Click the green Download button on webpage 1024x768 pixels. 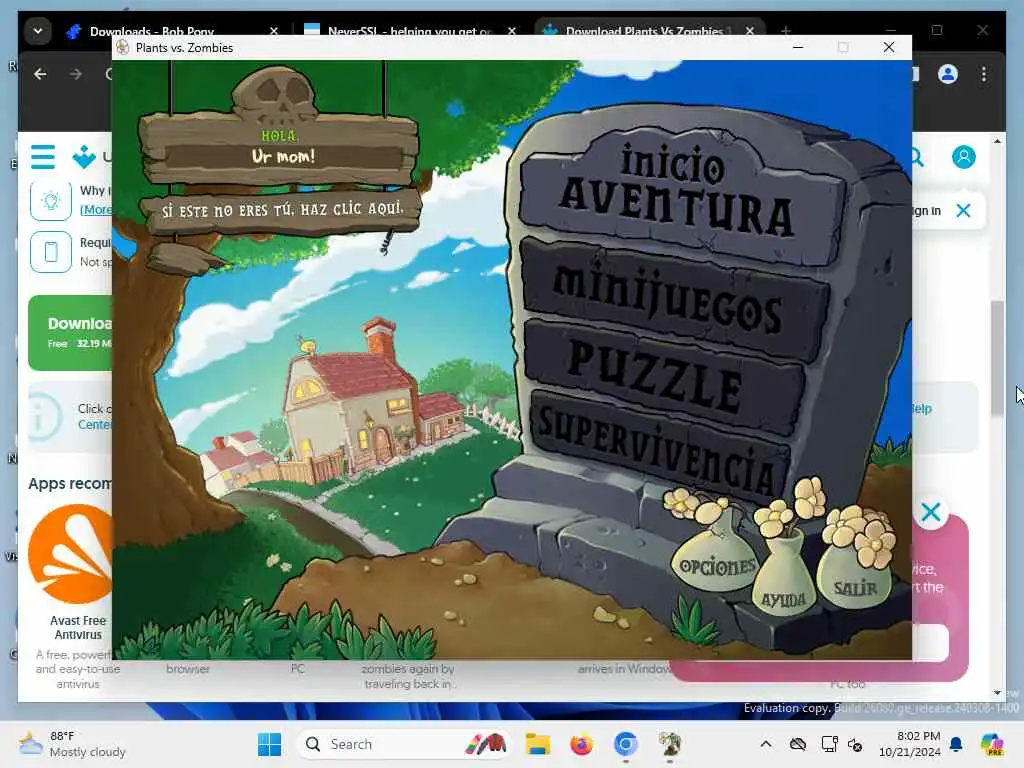(70, 332)
